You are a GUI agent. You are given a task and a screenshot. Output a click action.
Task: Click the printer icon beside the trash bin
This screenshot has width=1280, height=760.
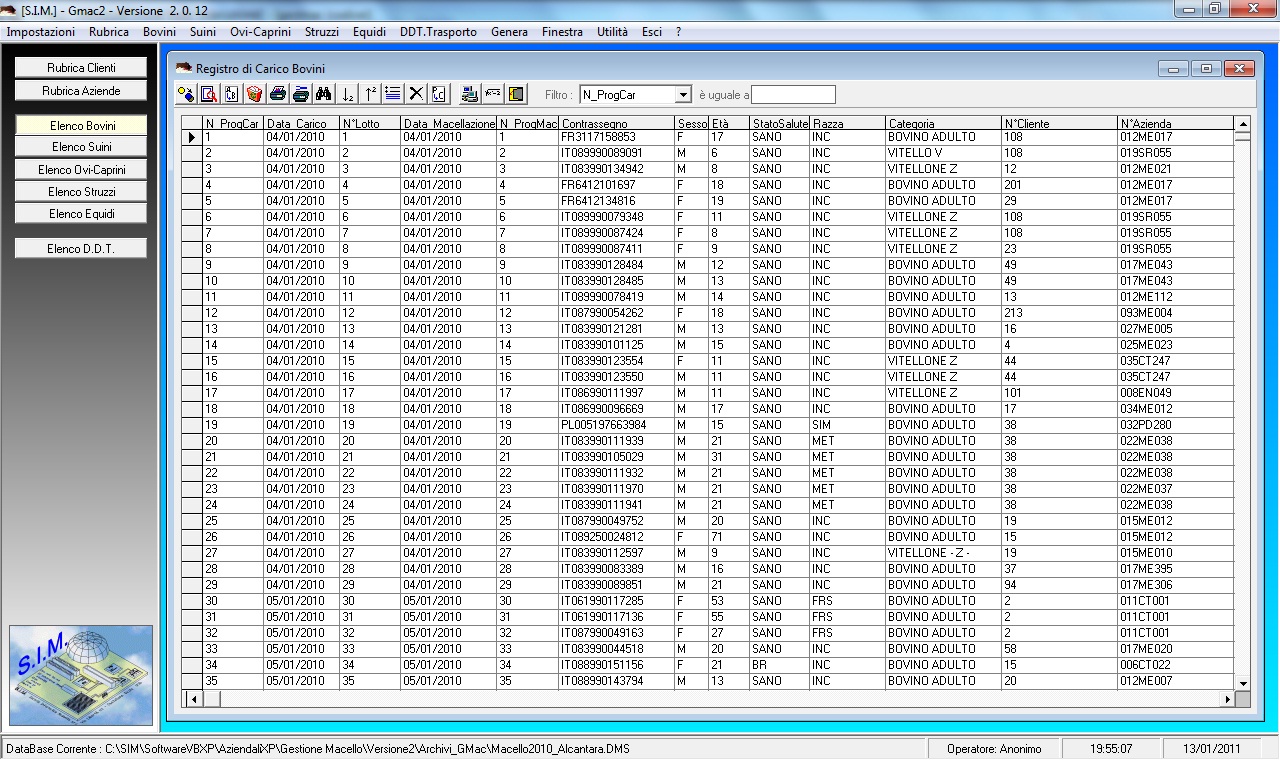coord(277,94)
